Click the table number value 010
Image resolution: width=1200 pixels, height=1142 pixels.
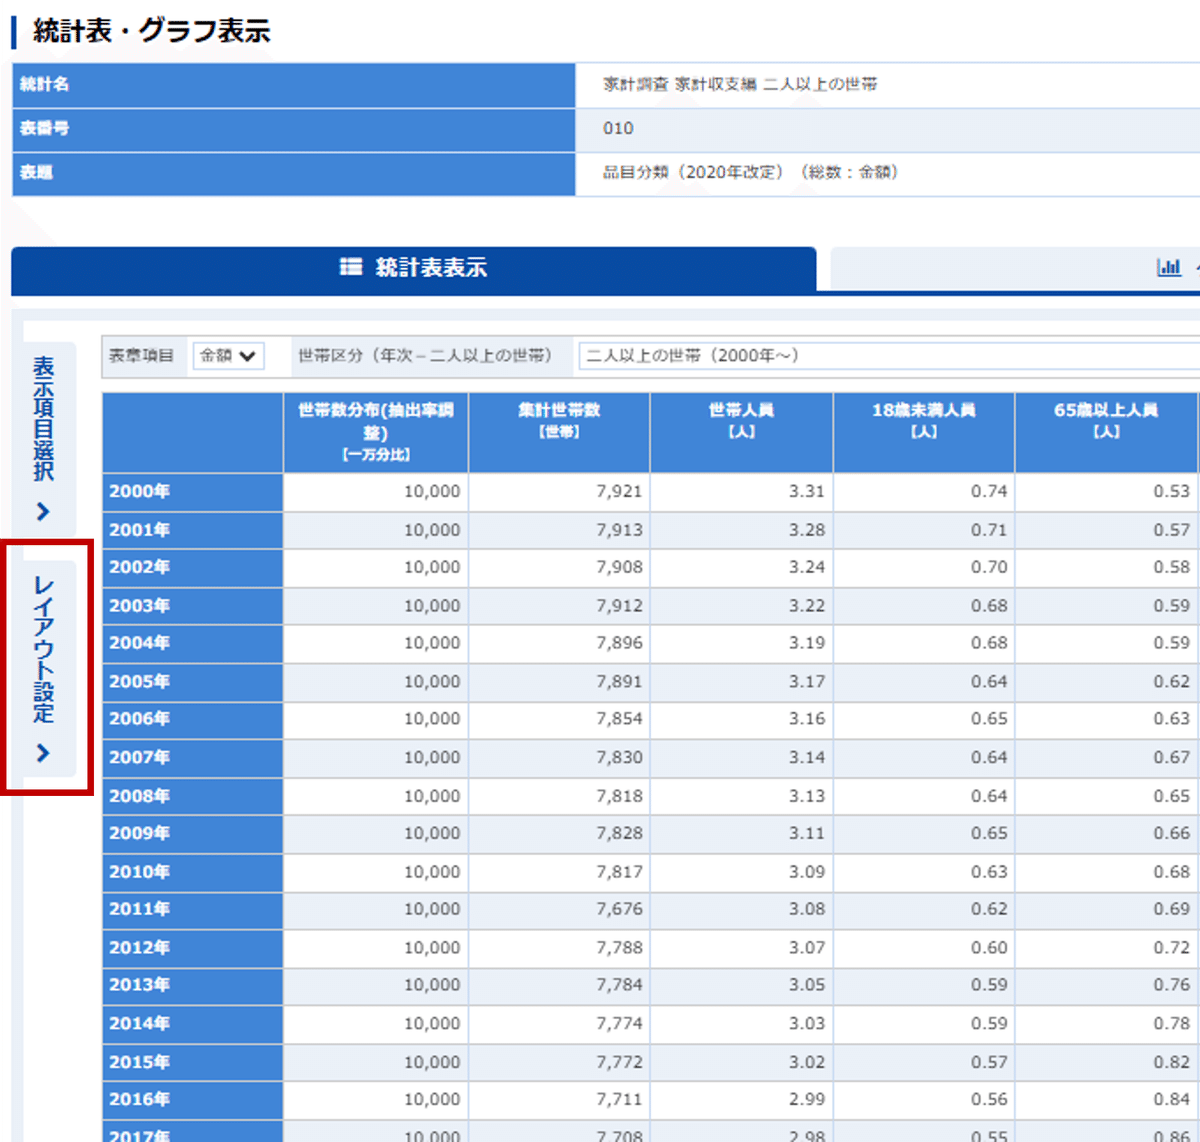tap(618, 129)
